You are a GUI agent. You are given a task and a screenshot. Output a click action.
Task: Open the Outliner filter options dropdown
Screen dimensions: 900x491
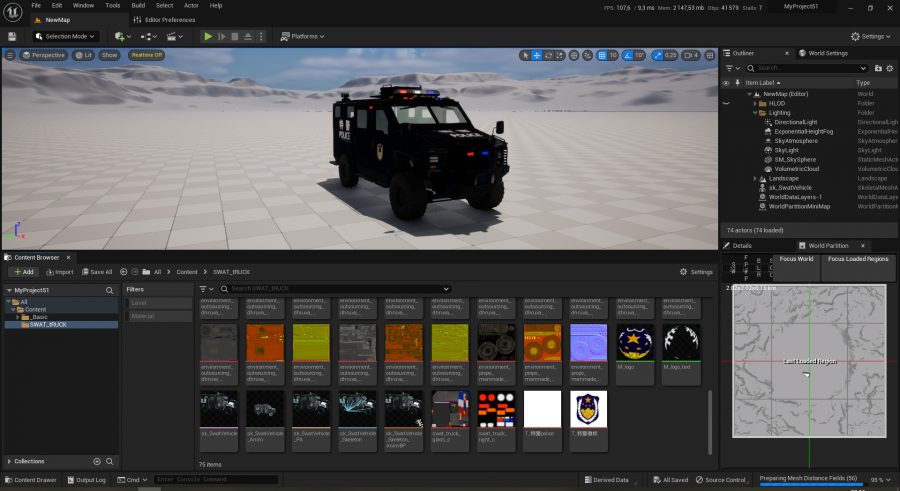732,68
